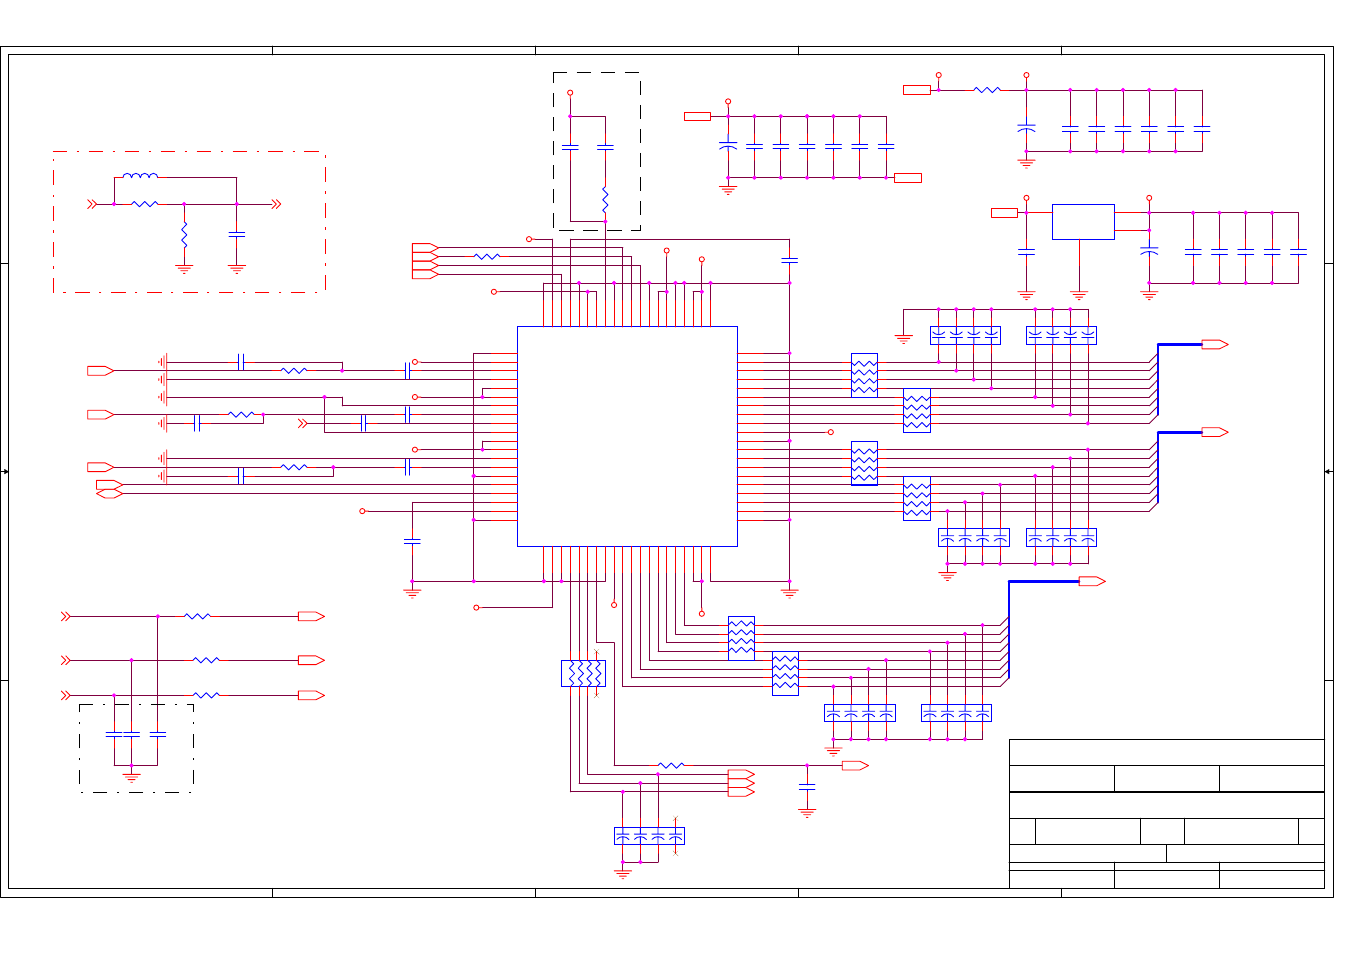This screenshot has width=1351, height=954.
Task: Click the series resistor on the top-right power rail
Action: point(987,90)
